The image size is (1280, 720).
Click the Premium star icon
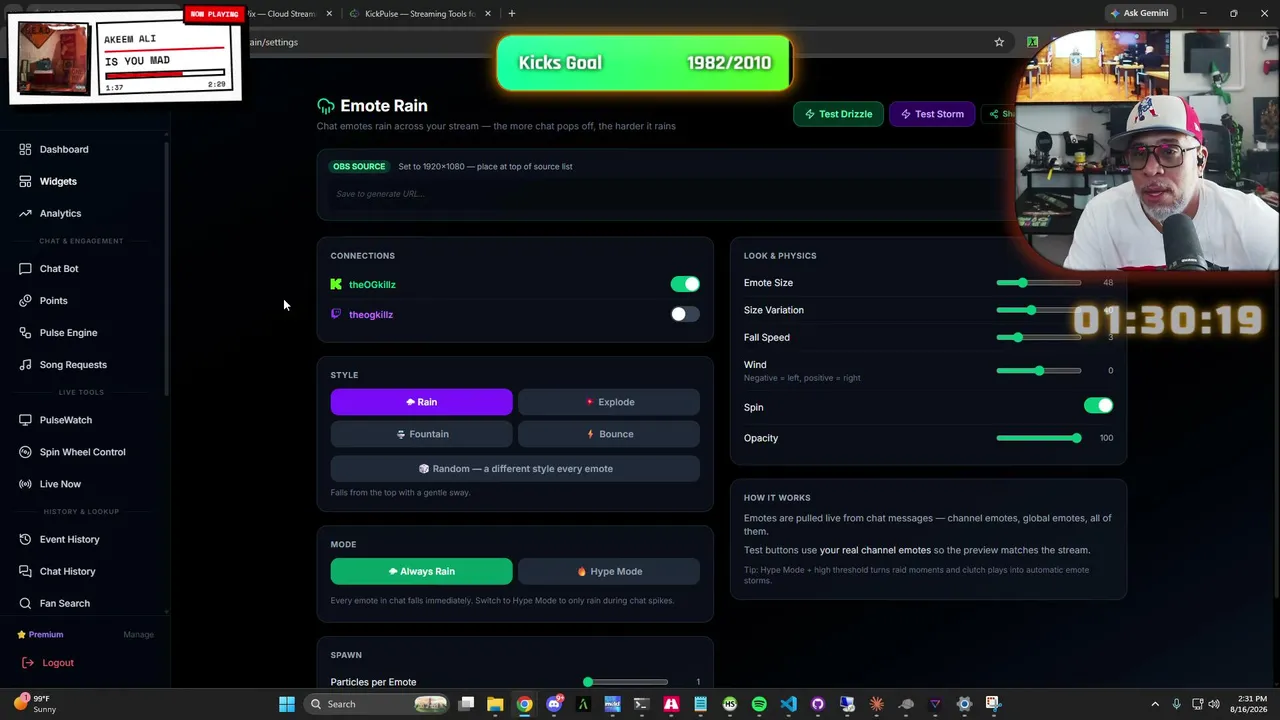coord(21,634)
